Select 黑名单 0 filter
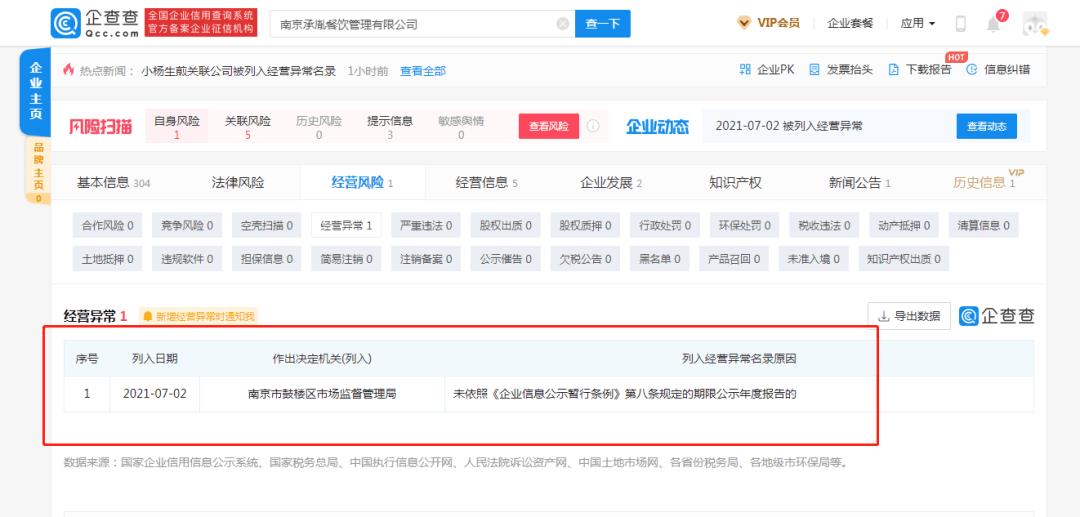 660,259
